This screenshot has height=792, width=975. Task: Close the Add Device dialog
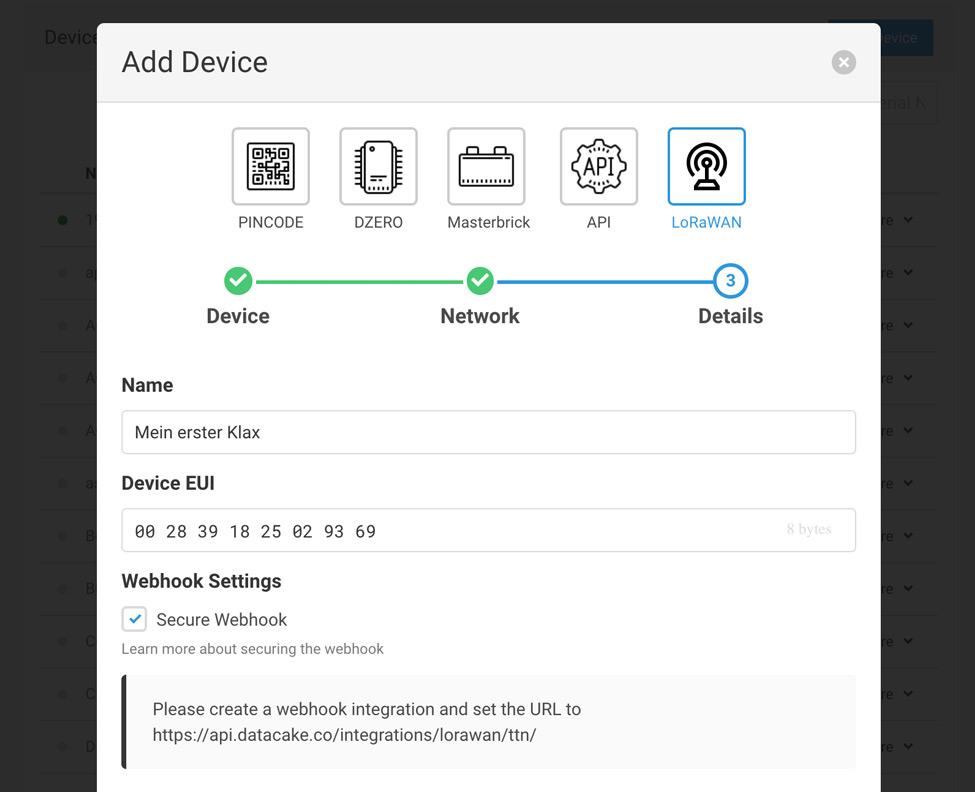tap(843, 63)
